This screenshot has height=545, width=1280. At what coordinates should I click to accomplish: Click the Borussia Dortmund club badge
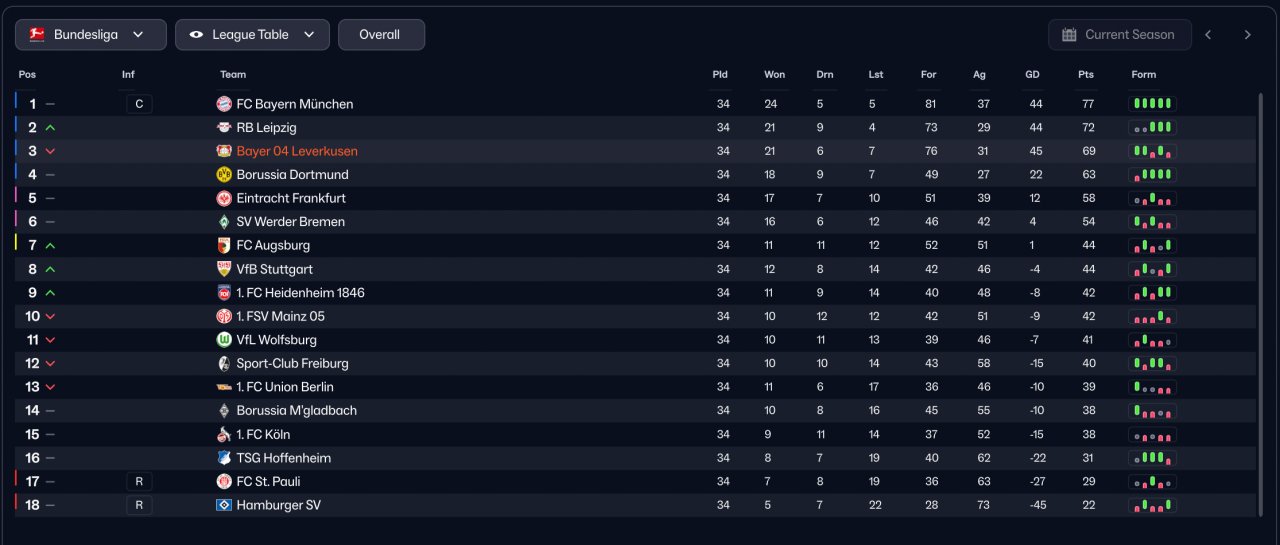pyautogui.click(x=224, y=175)
